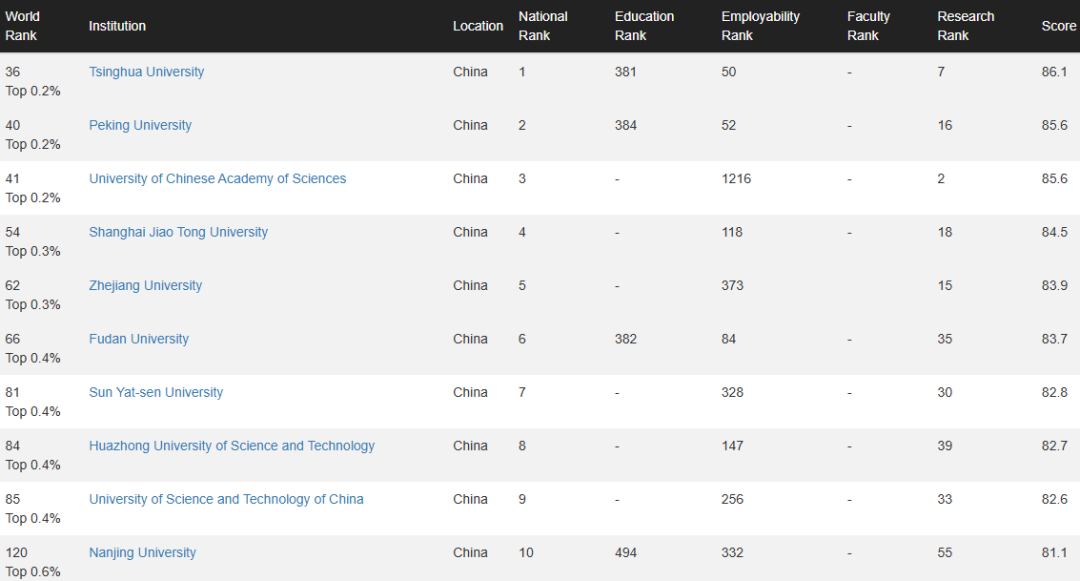Open University of Science and Technology of China link
Viewport: 1080px width, 581px height.
point(226,499)
